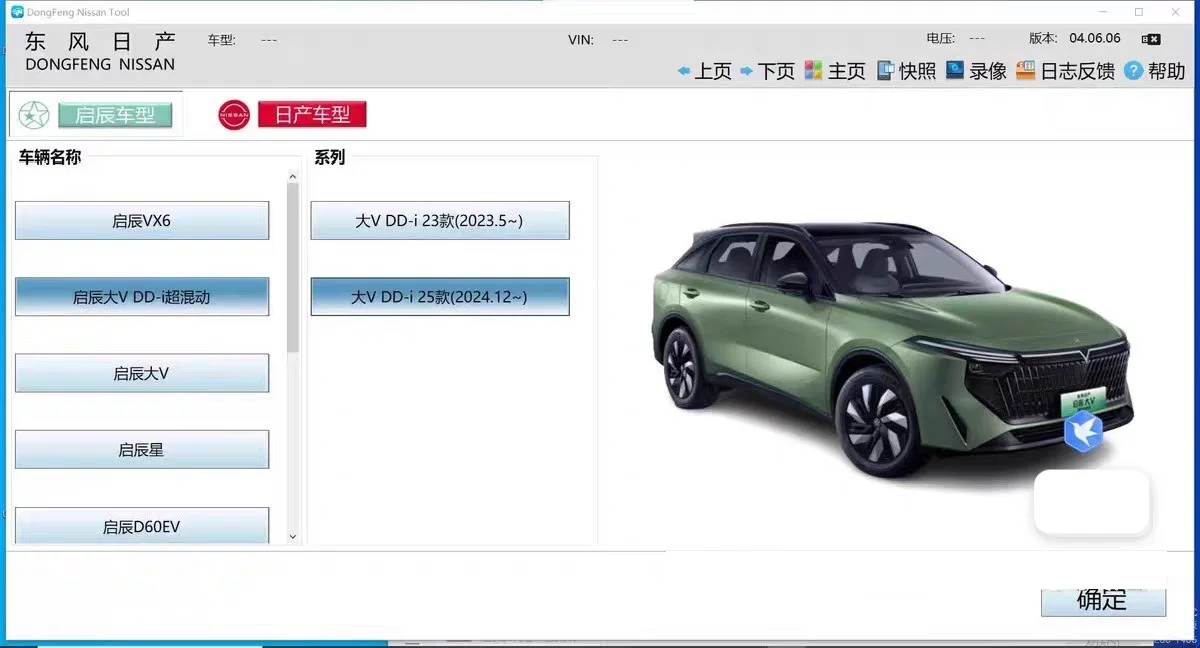Screen dimensions: 1200x648
Task: Confirm selection with 确定 button
Action: pos(1103,600)
